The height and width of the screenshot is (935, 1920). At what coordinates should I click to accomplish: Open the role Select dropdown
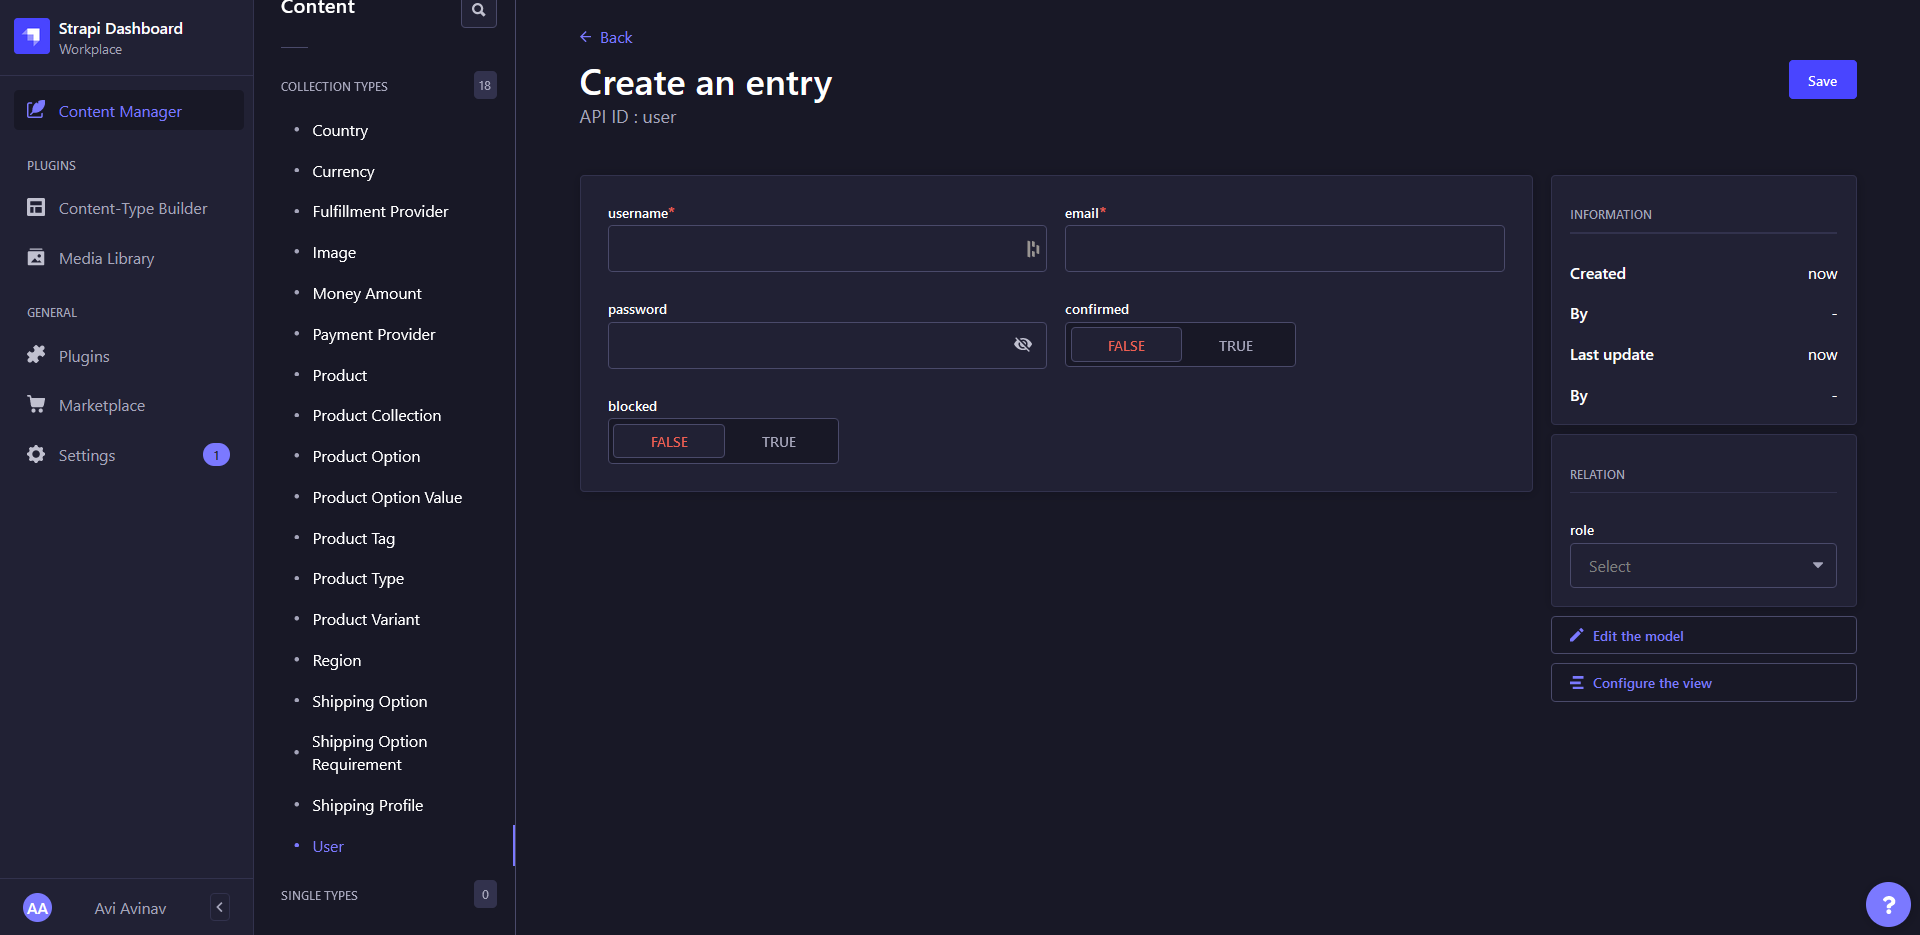pos(1703,565)
